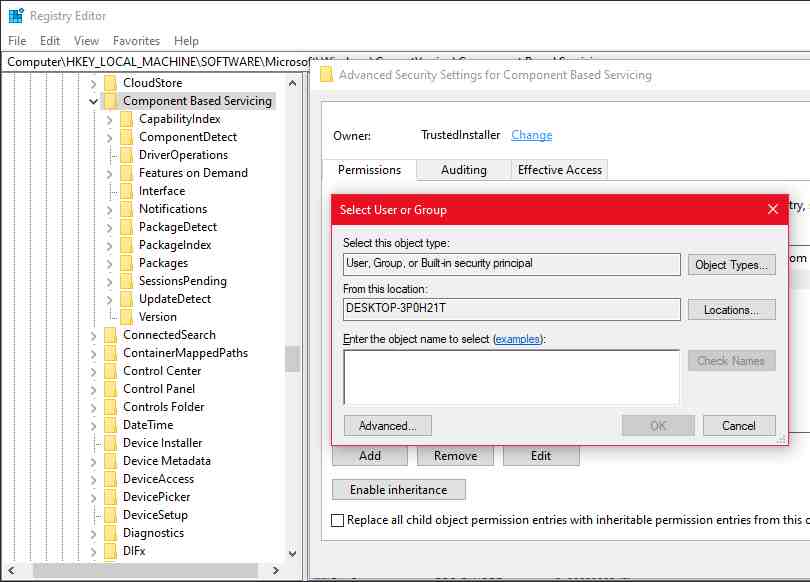Open the Edit menu
The height and width of the screenshot is (582, 810).
(x=50, y=41)
